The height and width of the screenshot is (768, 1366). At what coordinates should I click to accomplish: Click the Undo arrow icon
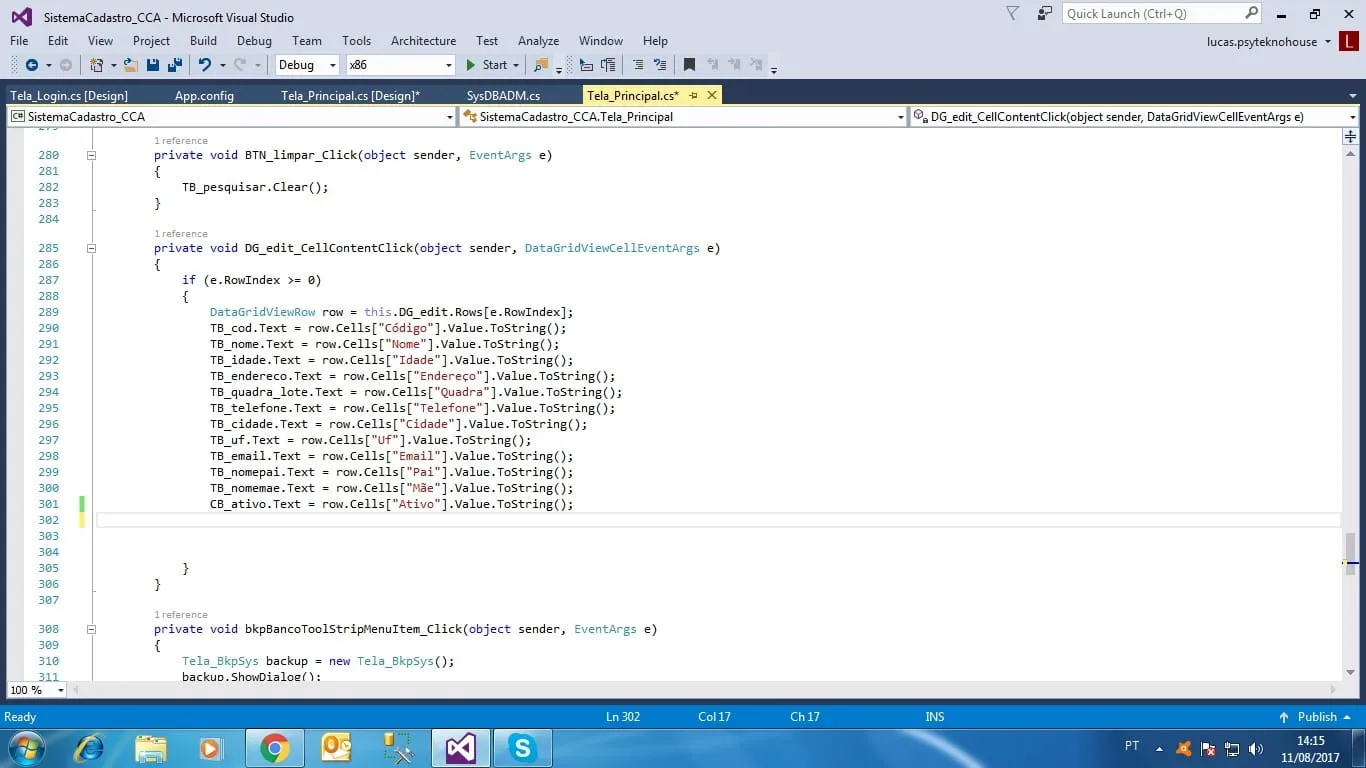tap(204, 65)
